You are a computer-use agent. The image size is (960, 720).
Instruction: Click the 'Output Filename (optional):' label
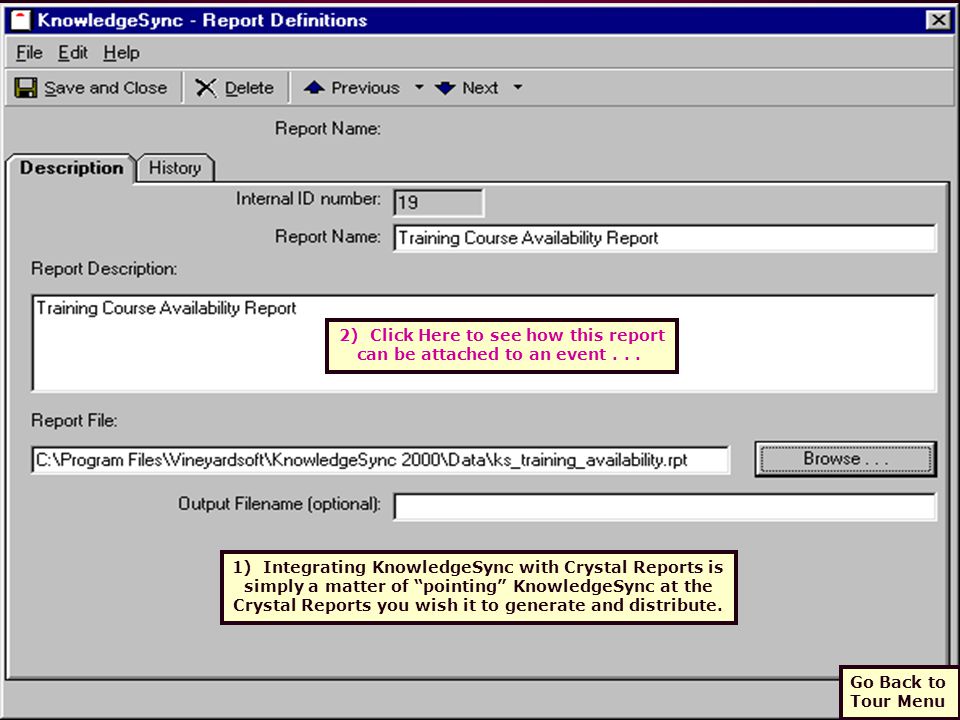coord(279,504)
